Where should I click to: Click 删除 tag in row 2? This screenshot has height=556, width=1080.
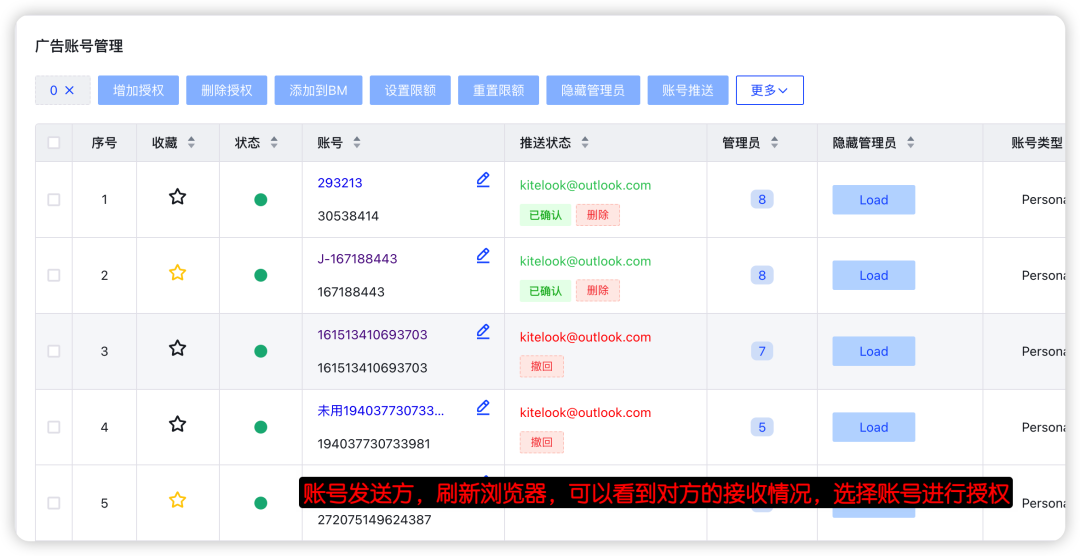(598, 291)
